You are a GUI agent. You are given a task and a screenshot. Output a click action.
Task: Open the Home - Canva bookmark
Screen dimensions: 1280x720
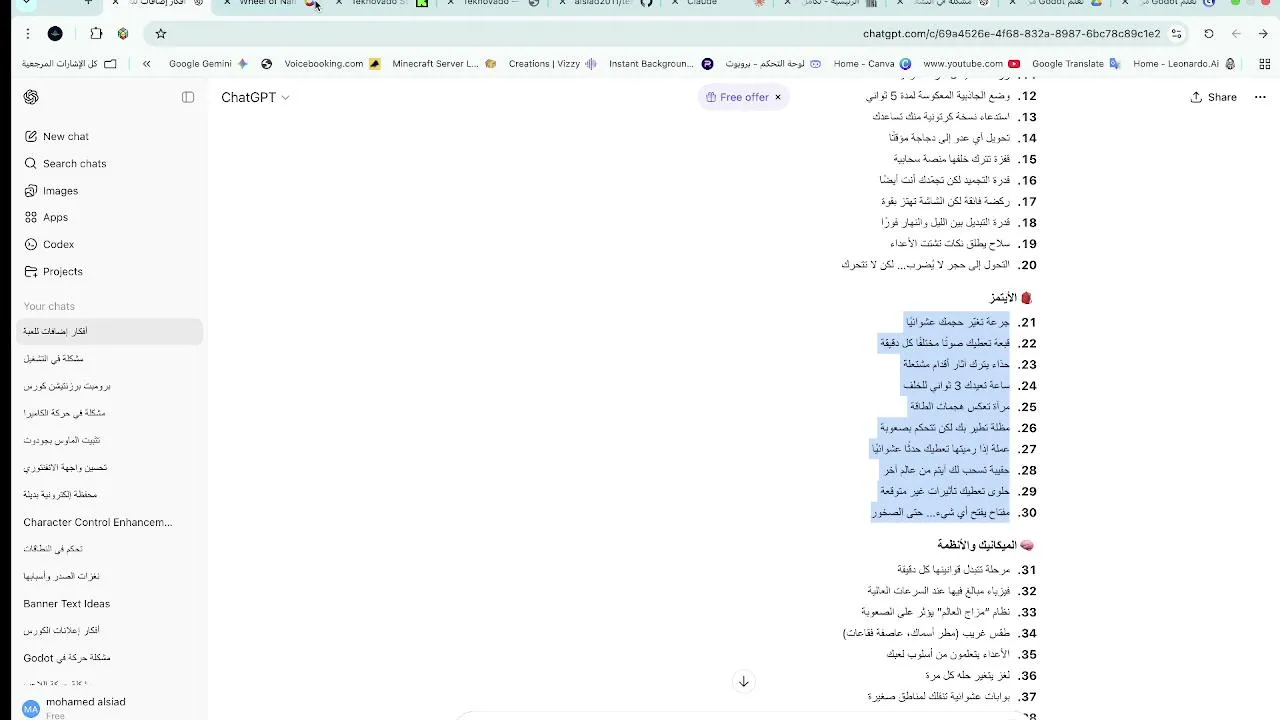point(872,63)
